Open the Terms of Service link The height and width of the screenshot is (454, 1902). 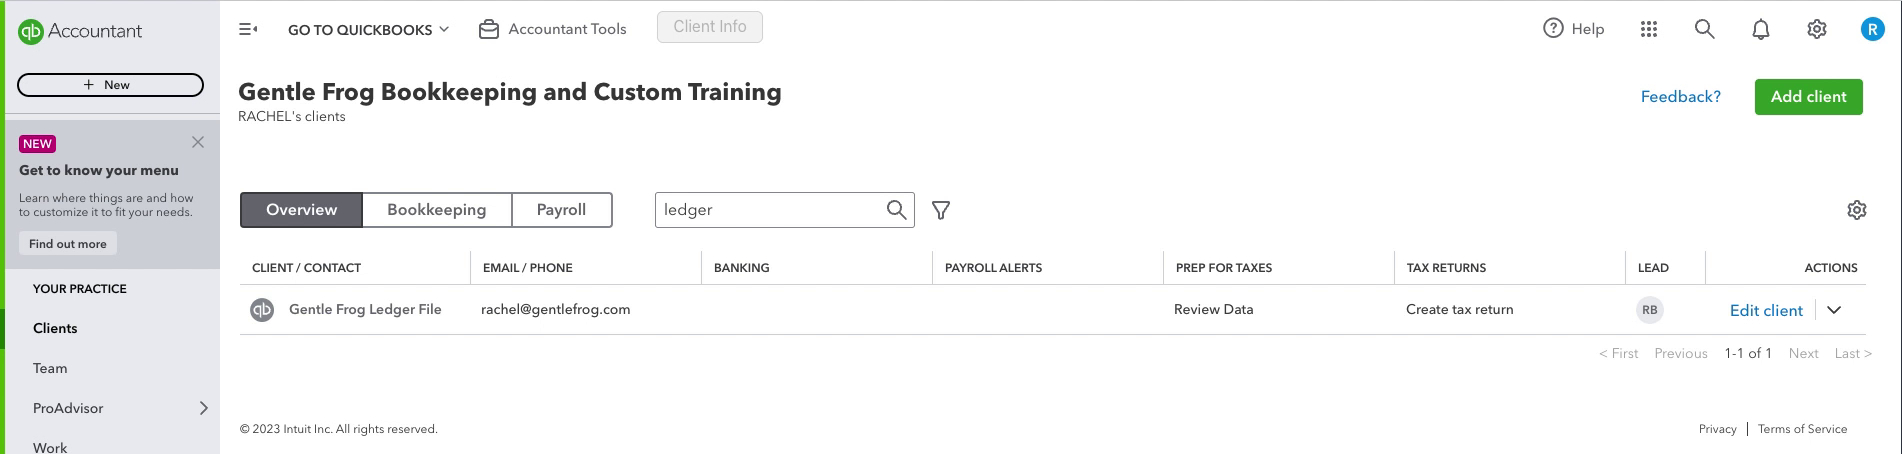click(1802, 429)
